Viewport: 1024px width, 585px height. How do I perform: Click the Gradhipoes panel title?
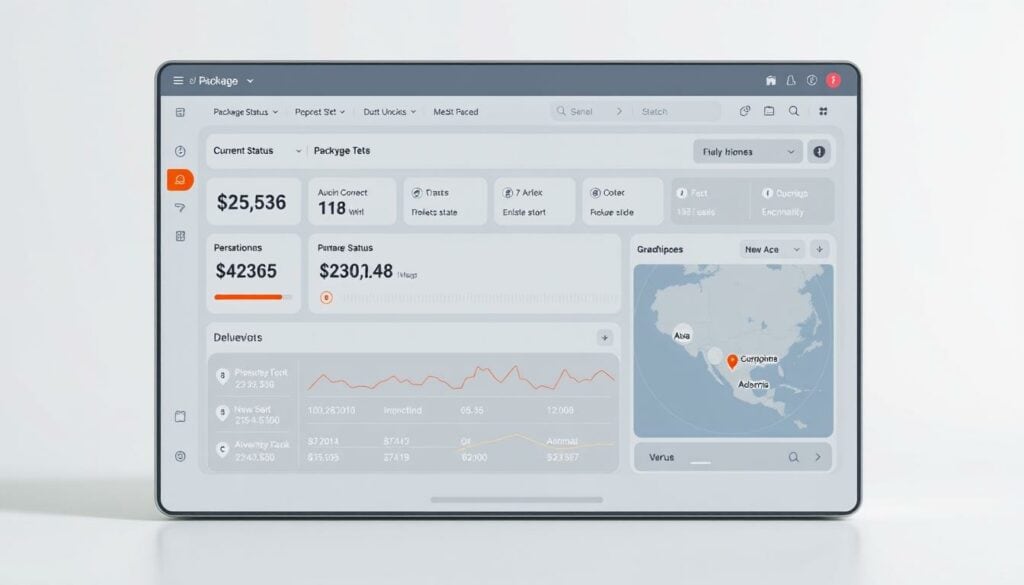point(660,249)
